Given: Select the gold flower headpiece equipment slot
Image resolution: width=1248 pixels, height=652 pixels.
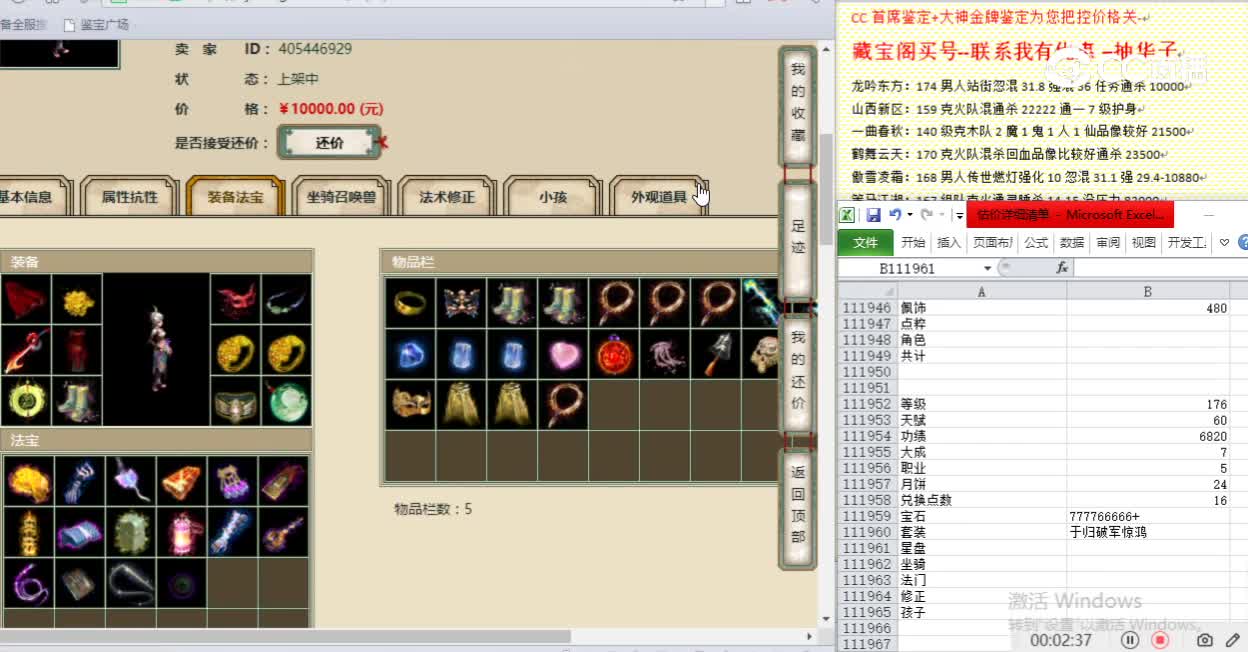Looking at the screenshot, I should coord(77,299).
